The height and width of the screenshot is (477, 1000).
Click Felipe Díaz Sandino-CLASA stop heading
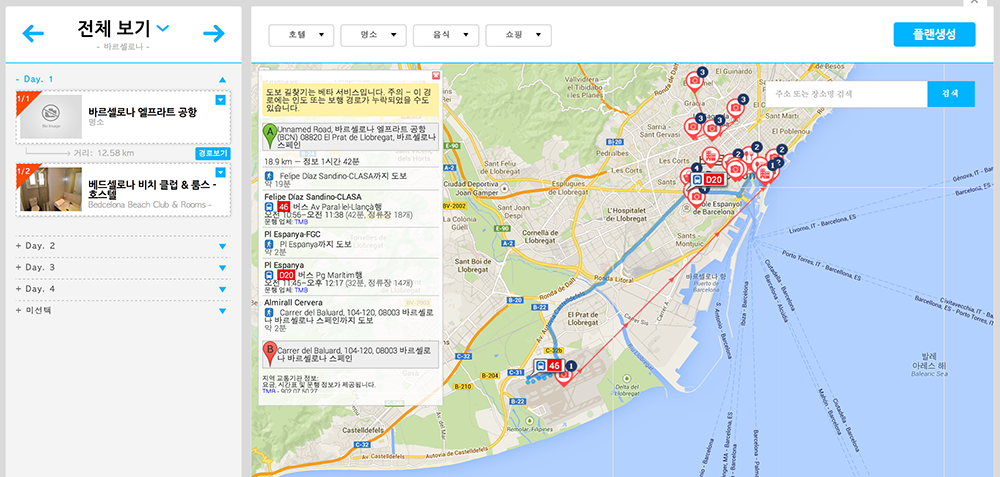312,197
